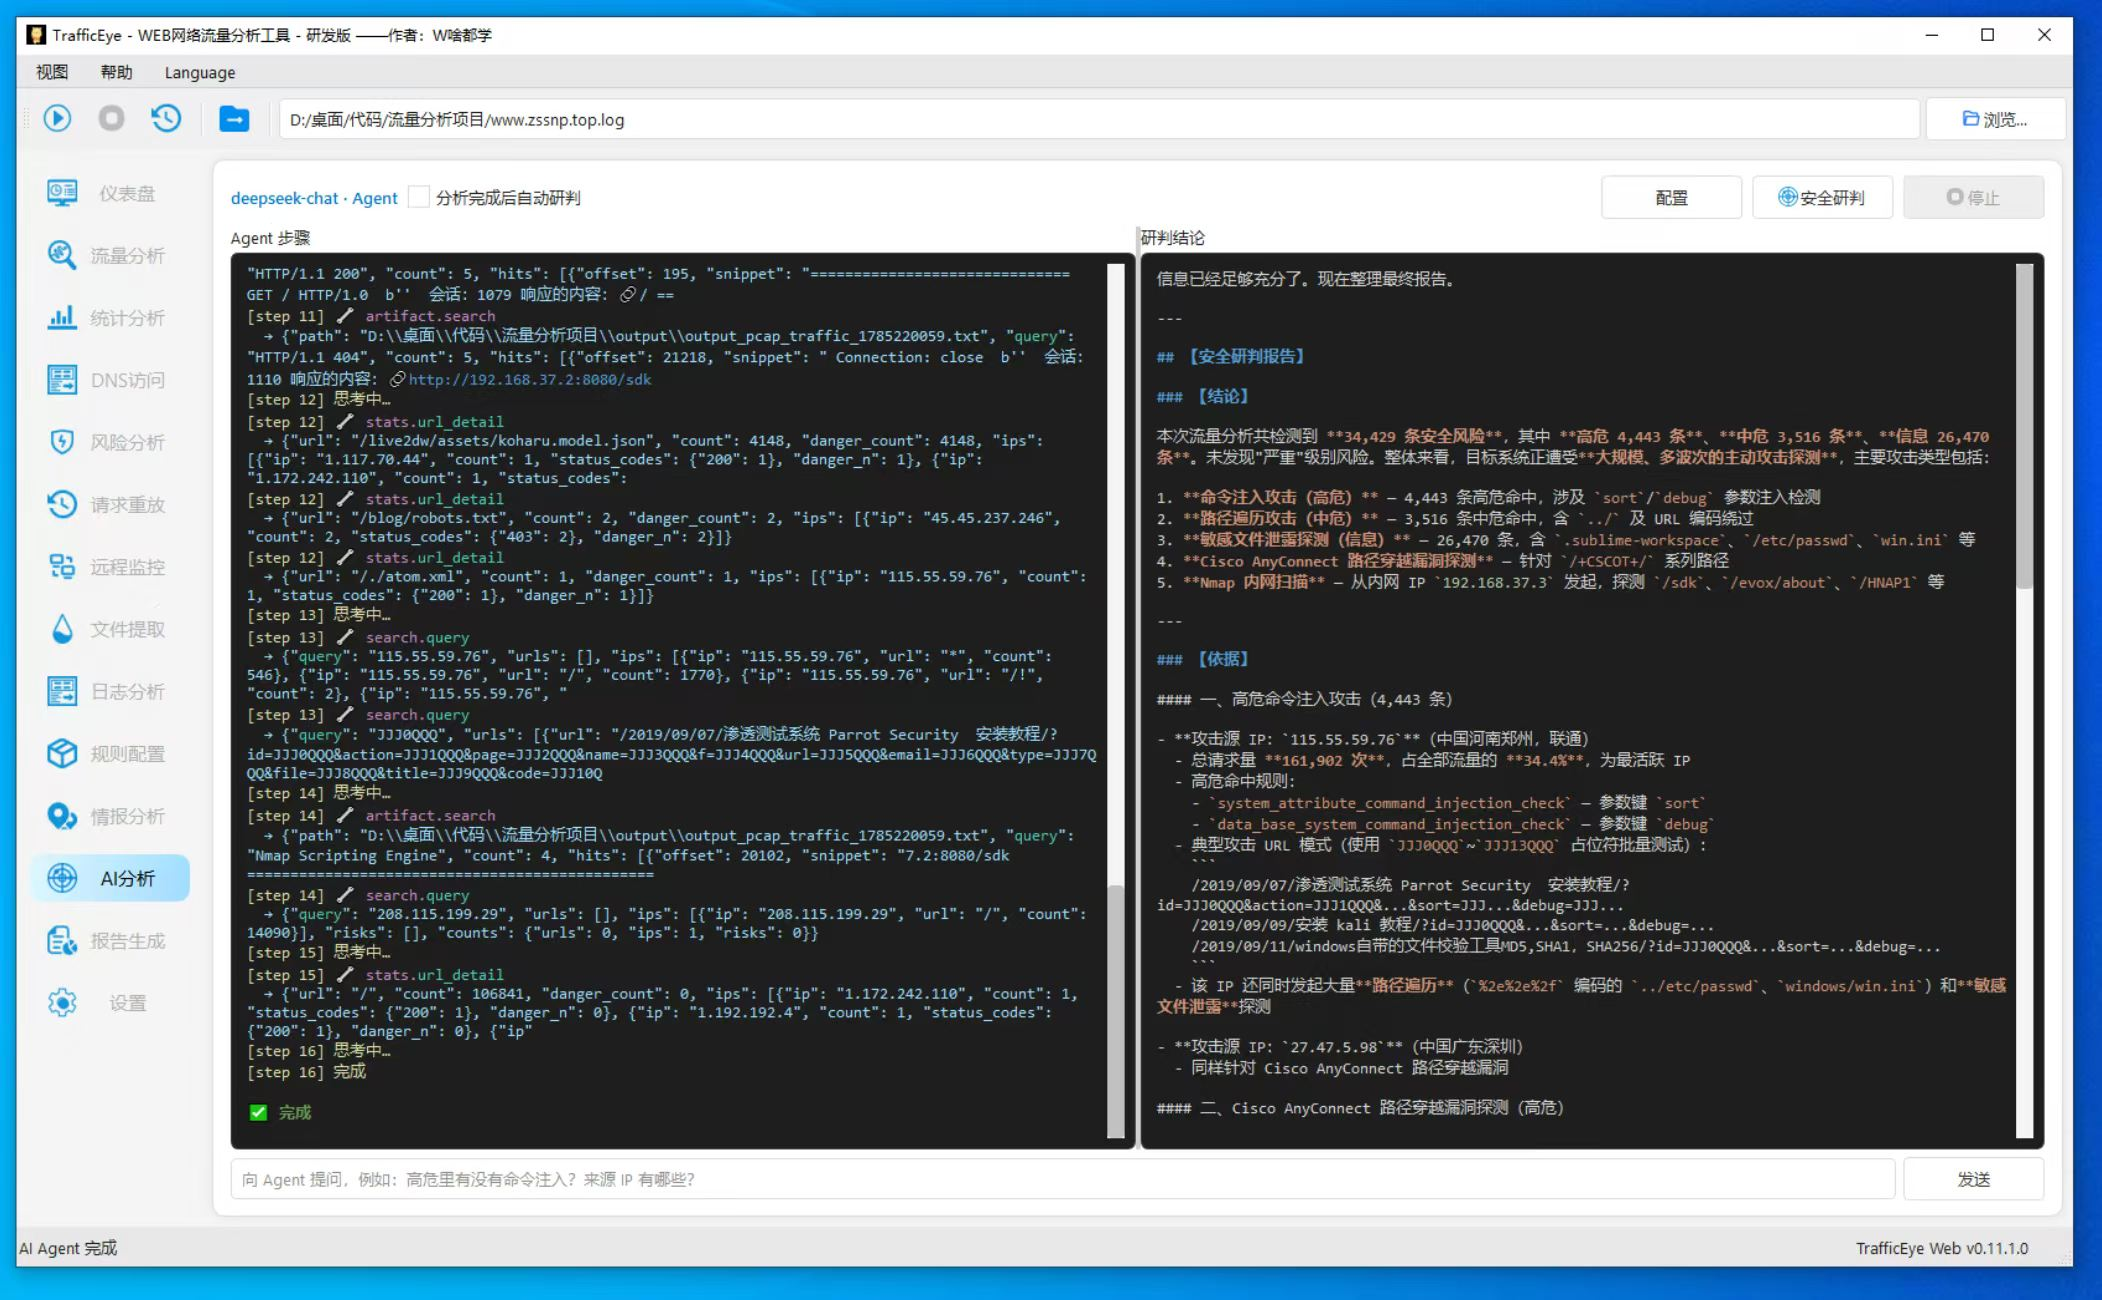Image resolution: width=2102 pixels, height=1300 pixels.
Task: Open the Language menu
Action: pos(200,72)
